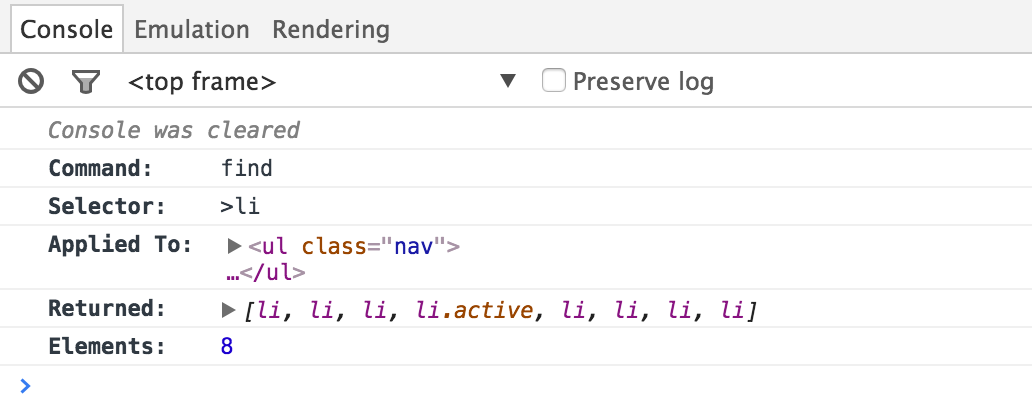Click the first li in returned array
The height and width of the screenshot is (406, 1032).
point(268,312)
